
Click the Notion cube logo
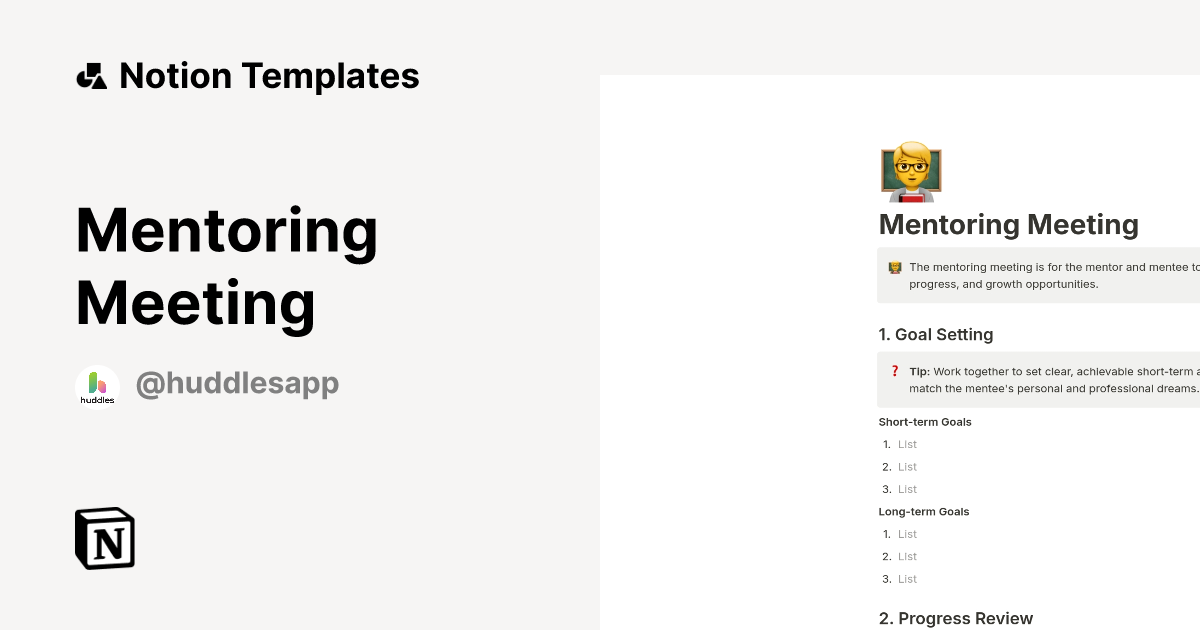pyautogui.click(x=105, y=538)
